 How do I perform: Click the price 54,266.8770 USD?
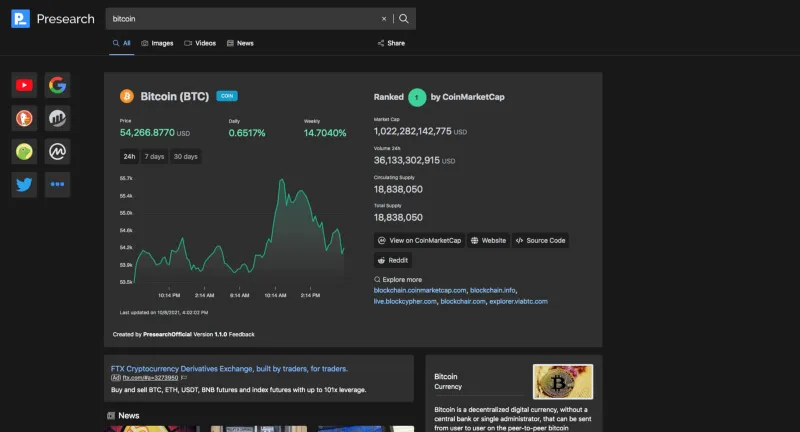(155, 133)
